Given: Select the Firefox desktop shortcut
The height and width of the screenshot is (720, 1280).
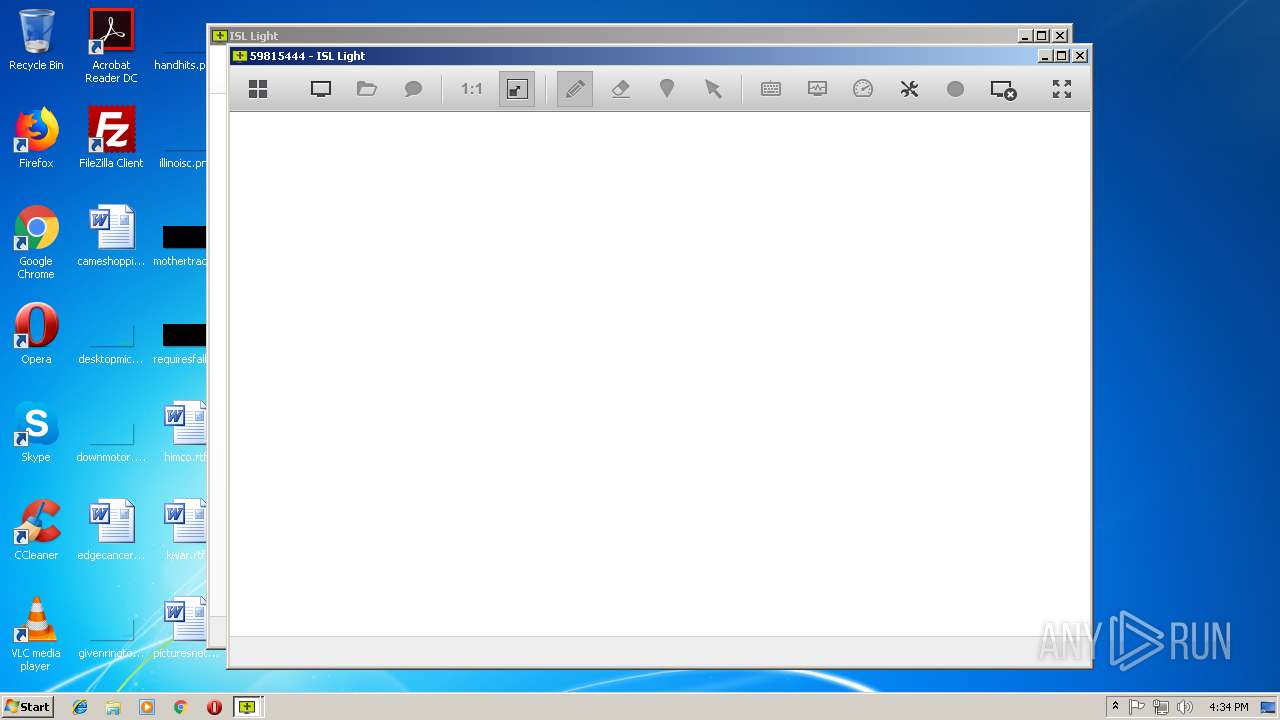Looking at the screenshot, I should 36,138.
